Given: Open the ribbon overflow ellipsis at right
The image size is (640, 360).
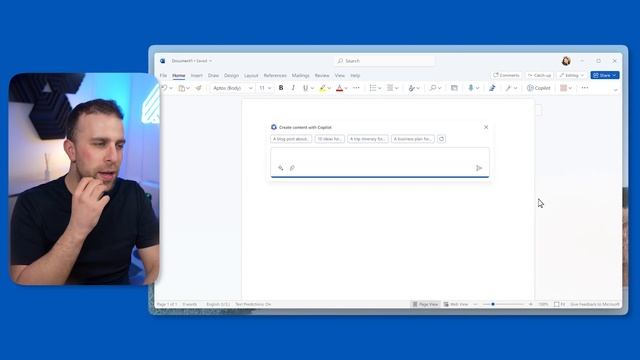Looking at the screenshot, I should tap(584, 88).
